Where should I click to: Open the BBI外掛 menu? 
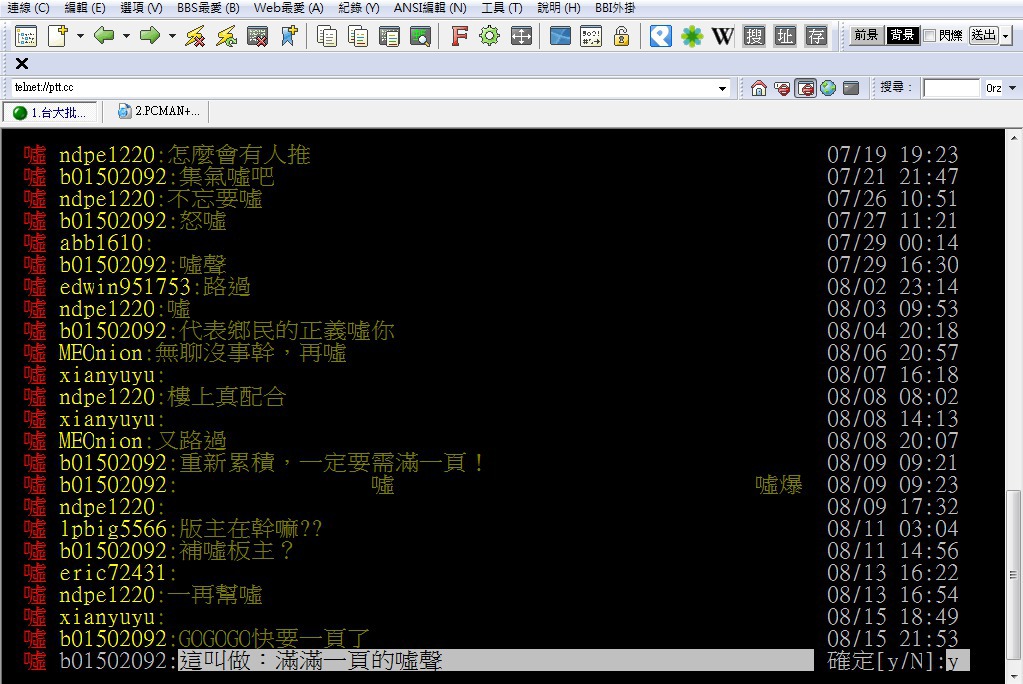pyautogui.click(x=615, y=8)
